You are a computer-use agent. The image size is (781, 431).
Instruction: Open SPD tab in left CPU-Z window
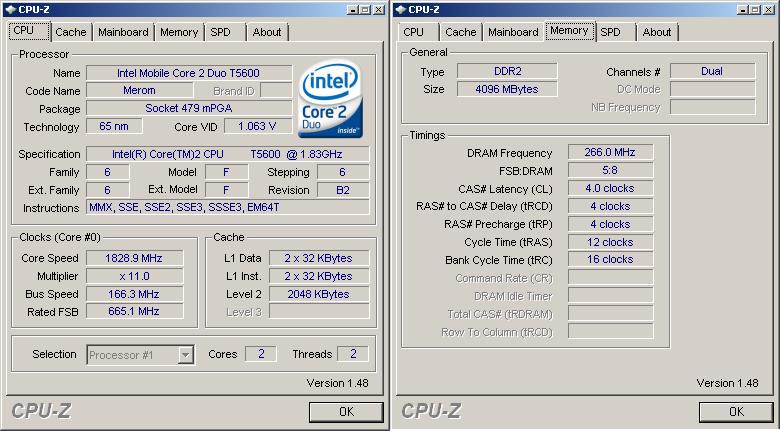point(220,32)
